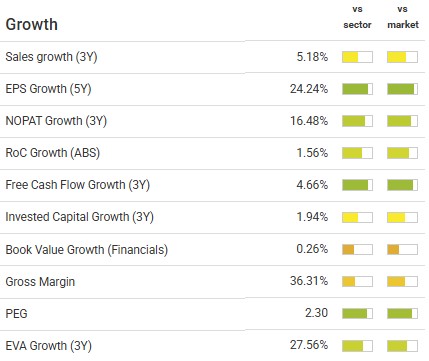Click the Growth section heading
Viewport: 429px width, 361px height.
tap(32, 25)
